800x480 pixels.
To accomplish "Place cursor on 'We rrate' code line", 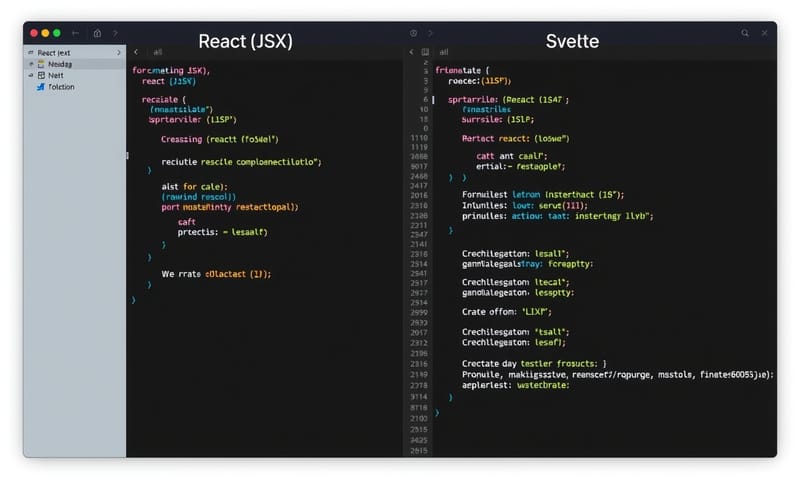I will (216, 273).
